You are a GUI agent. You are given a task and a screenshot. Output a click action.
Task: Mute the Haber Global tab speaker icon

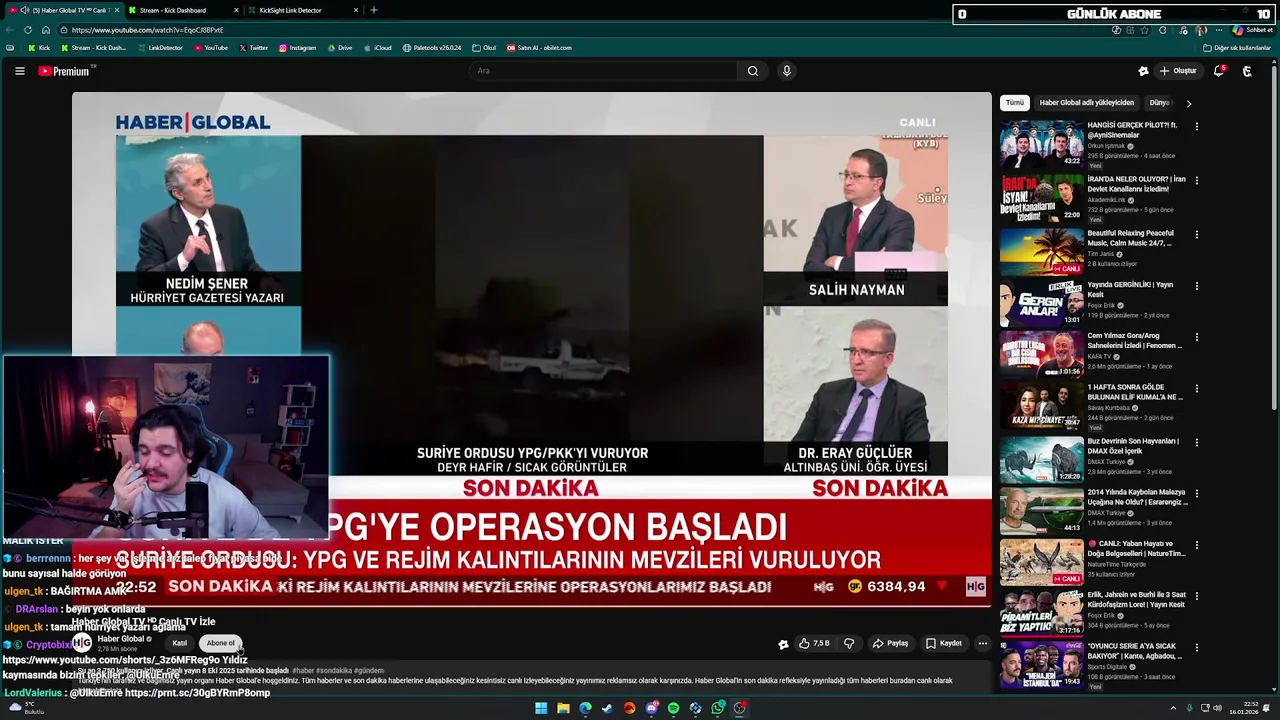(x=24, y=10)
